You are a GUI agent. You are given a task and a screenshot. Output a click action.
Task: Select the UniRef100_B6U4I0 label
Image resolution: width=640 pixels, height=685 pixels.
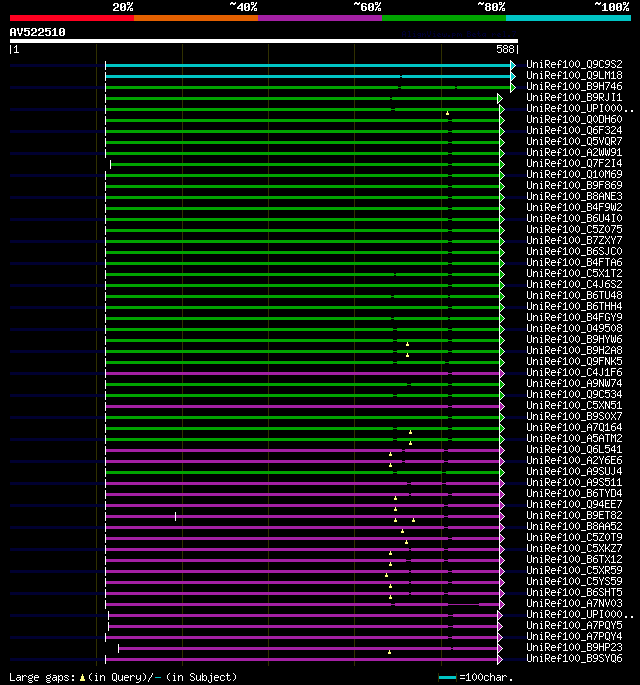574,218
